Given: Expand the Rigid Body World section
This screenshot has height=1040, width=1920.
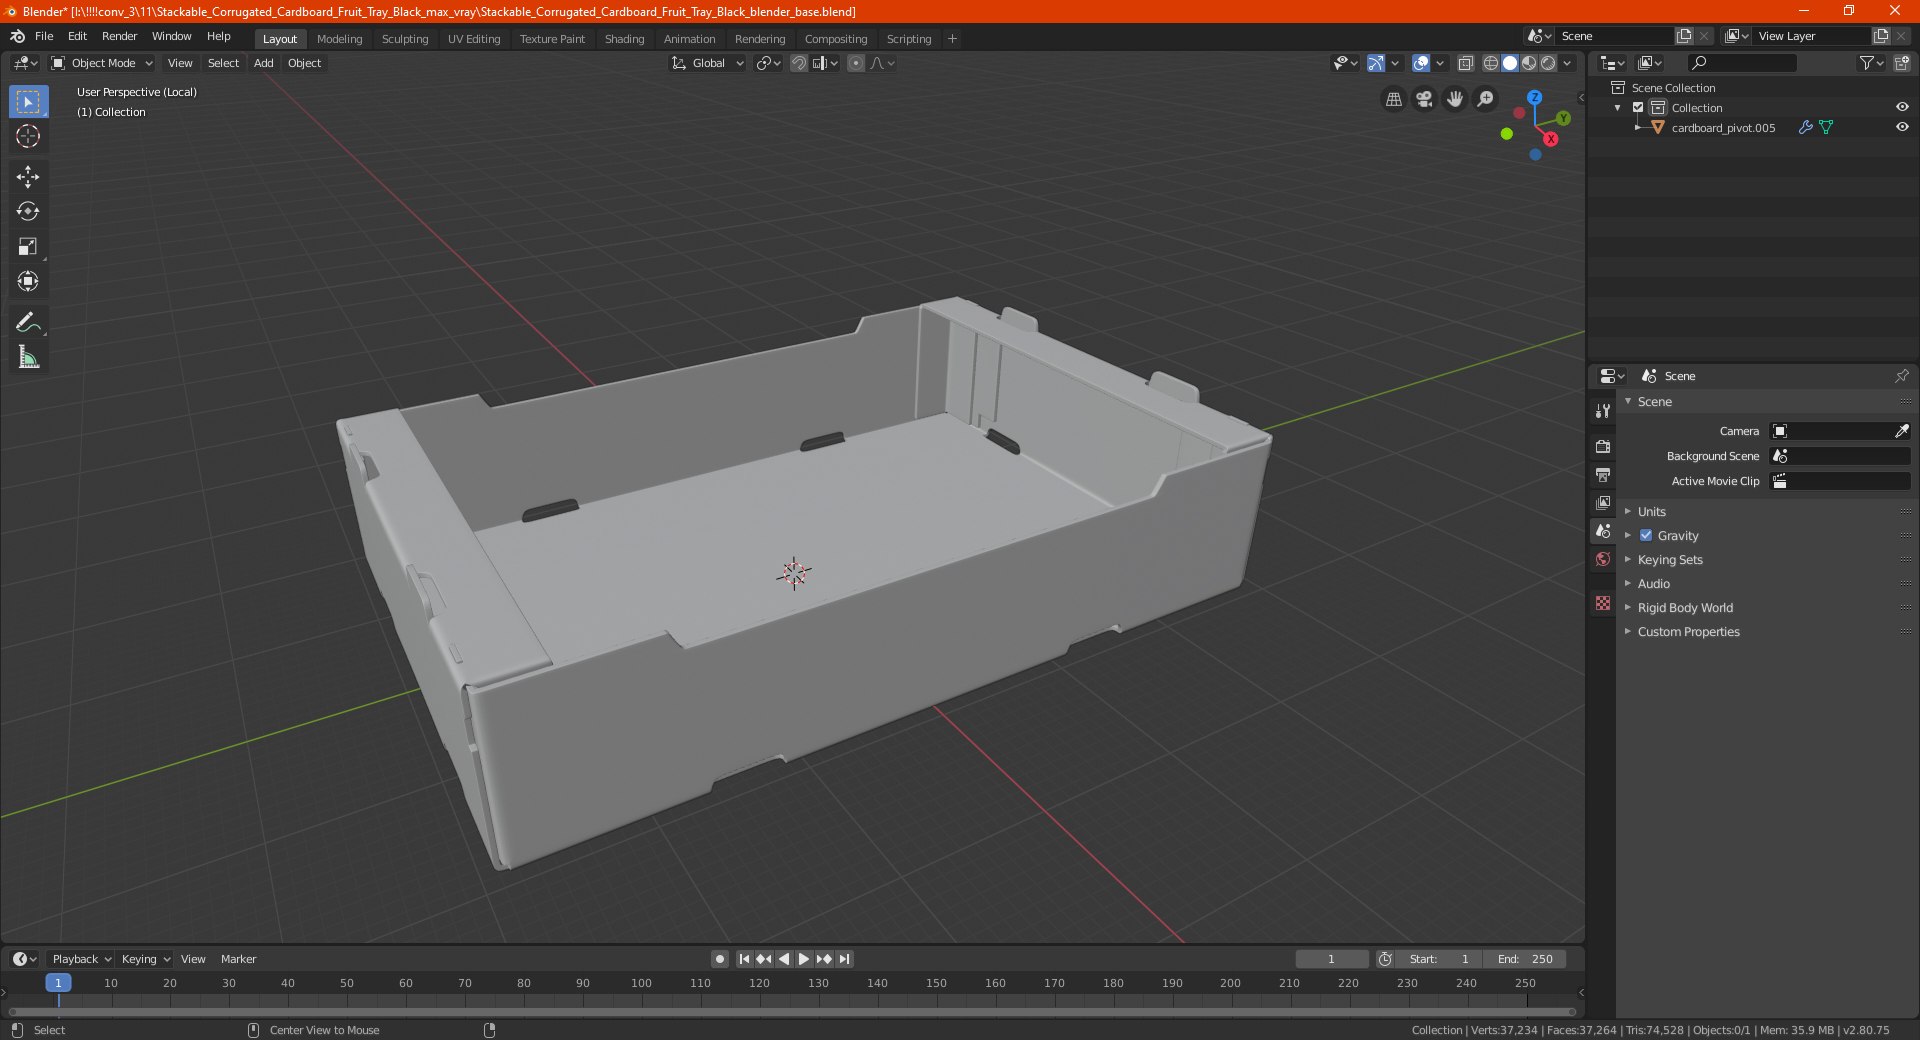Looking at the screenshot, I should (x=1685, y=608).
